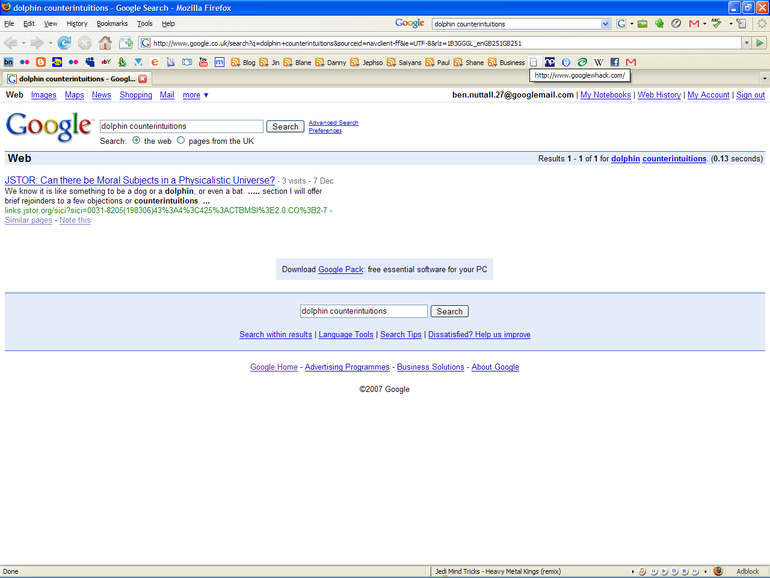This screenshot has height=578, width=770.
Task: Open the History menu
Action: tap(77, 24)
